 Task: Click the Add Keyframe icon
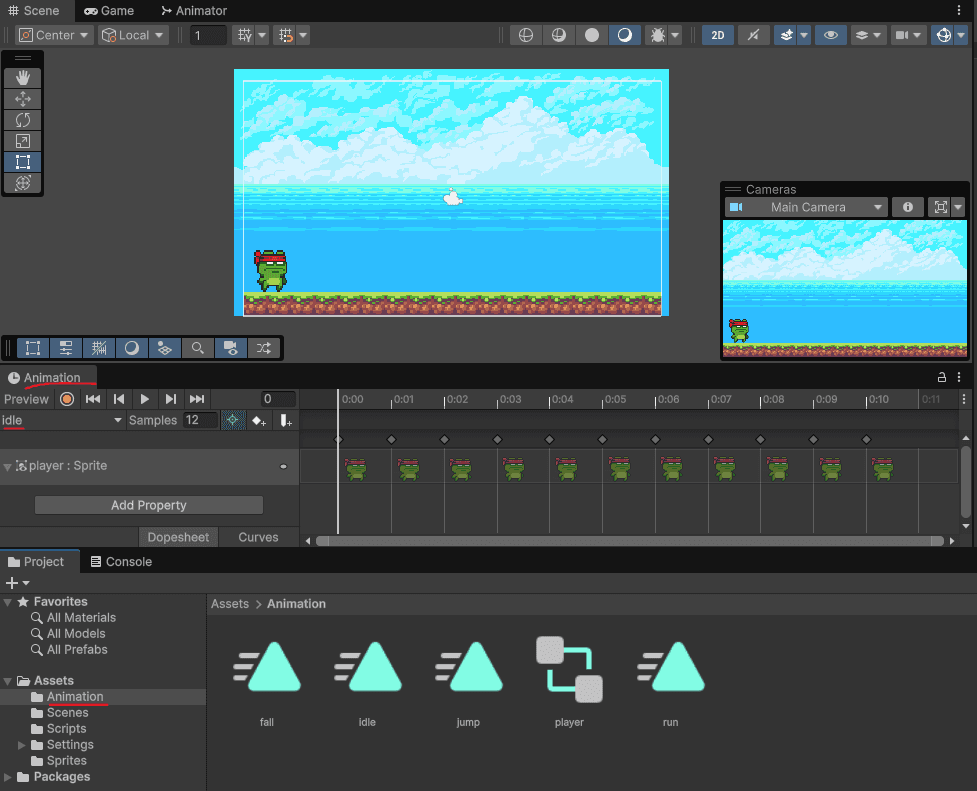(x=259, y=421)
